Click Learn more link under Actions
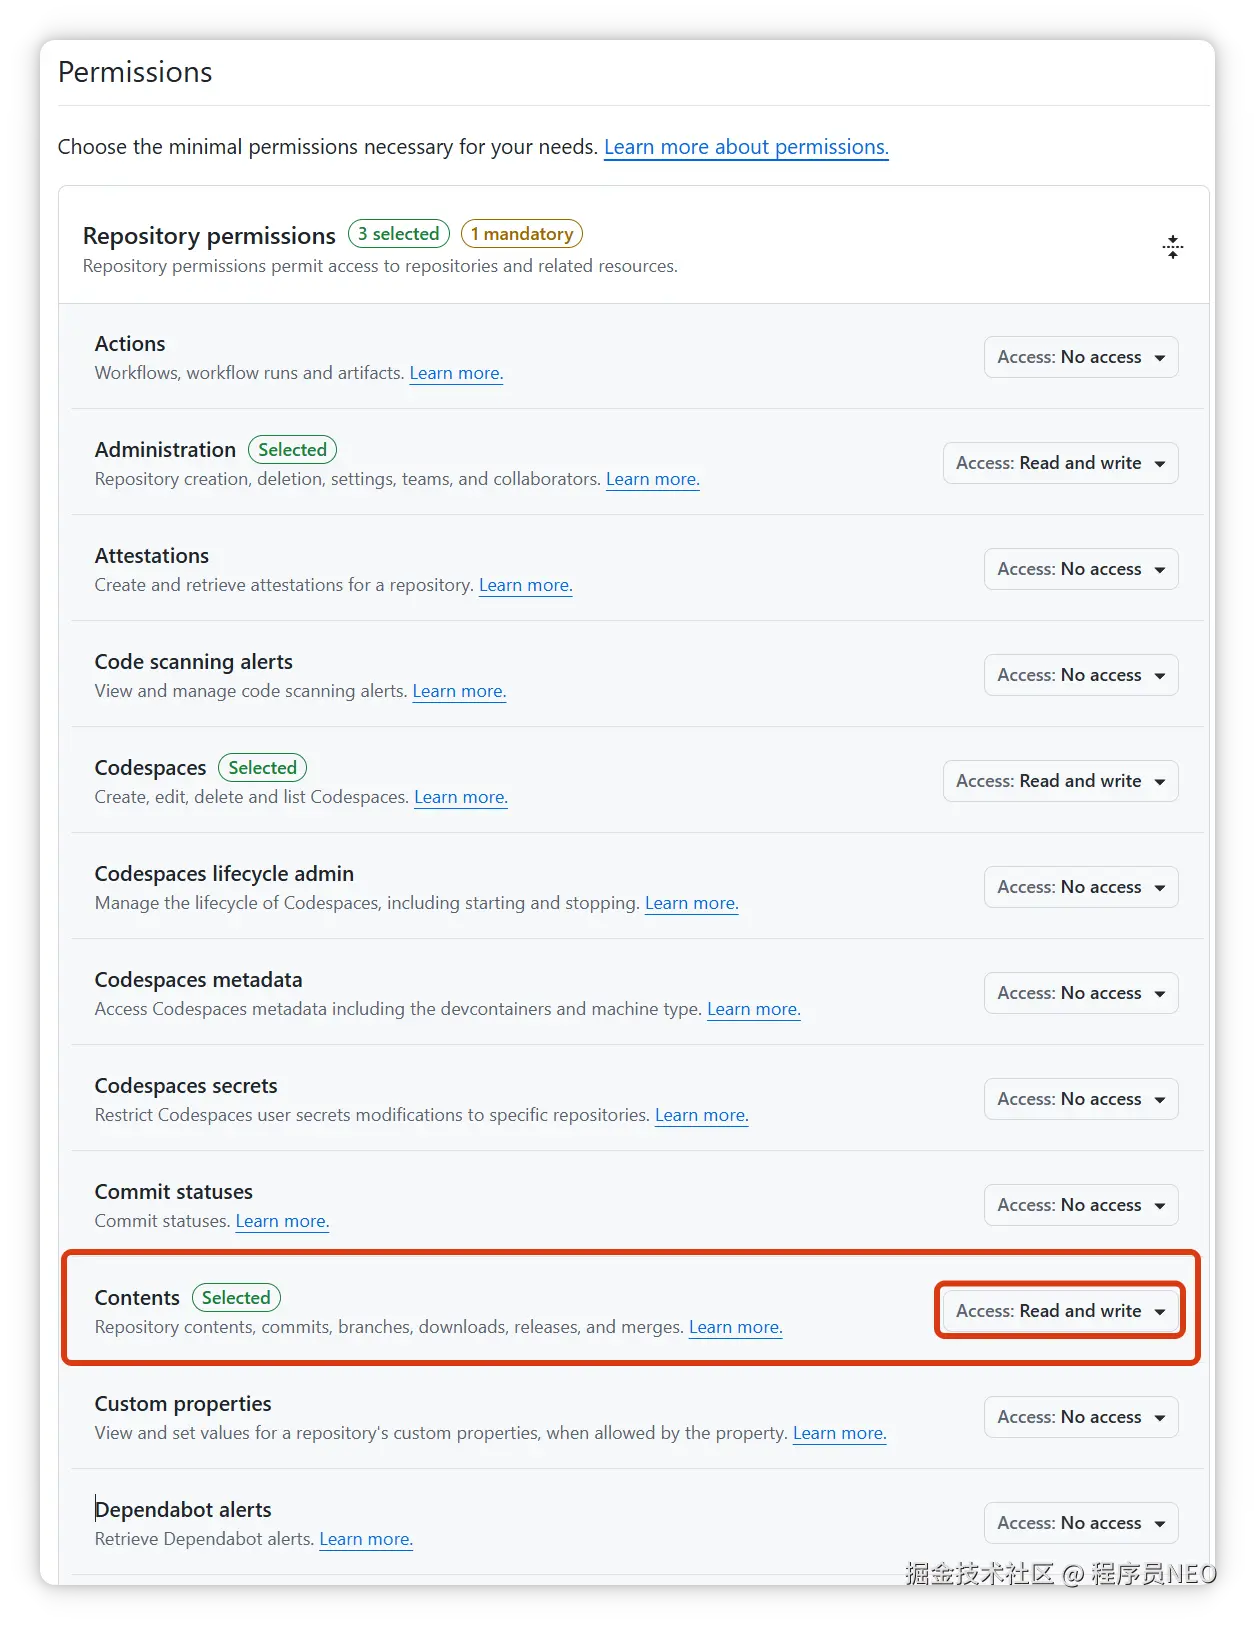1255x1625 pixels. point(456,373)
